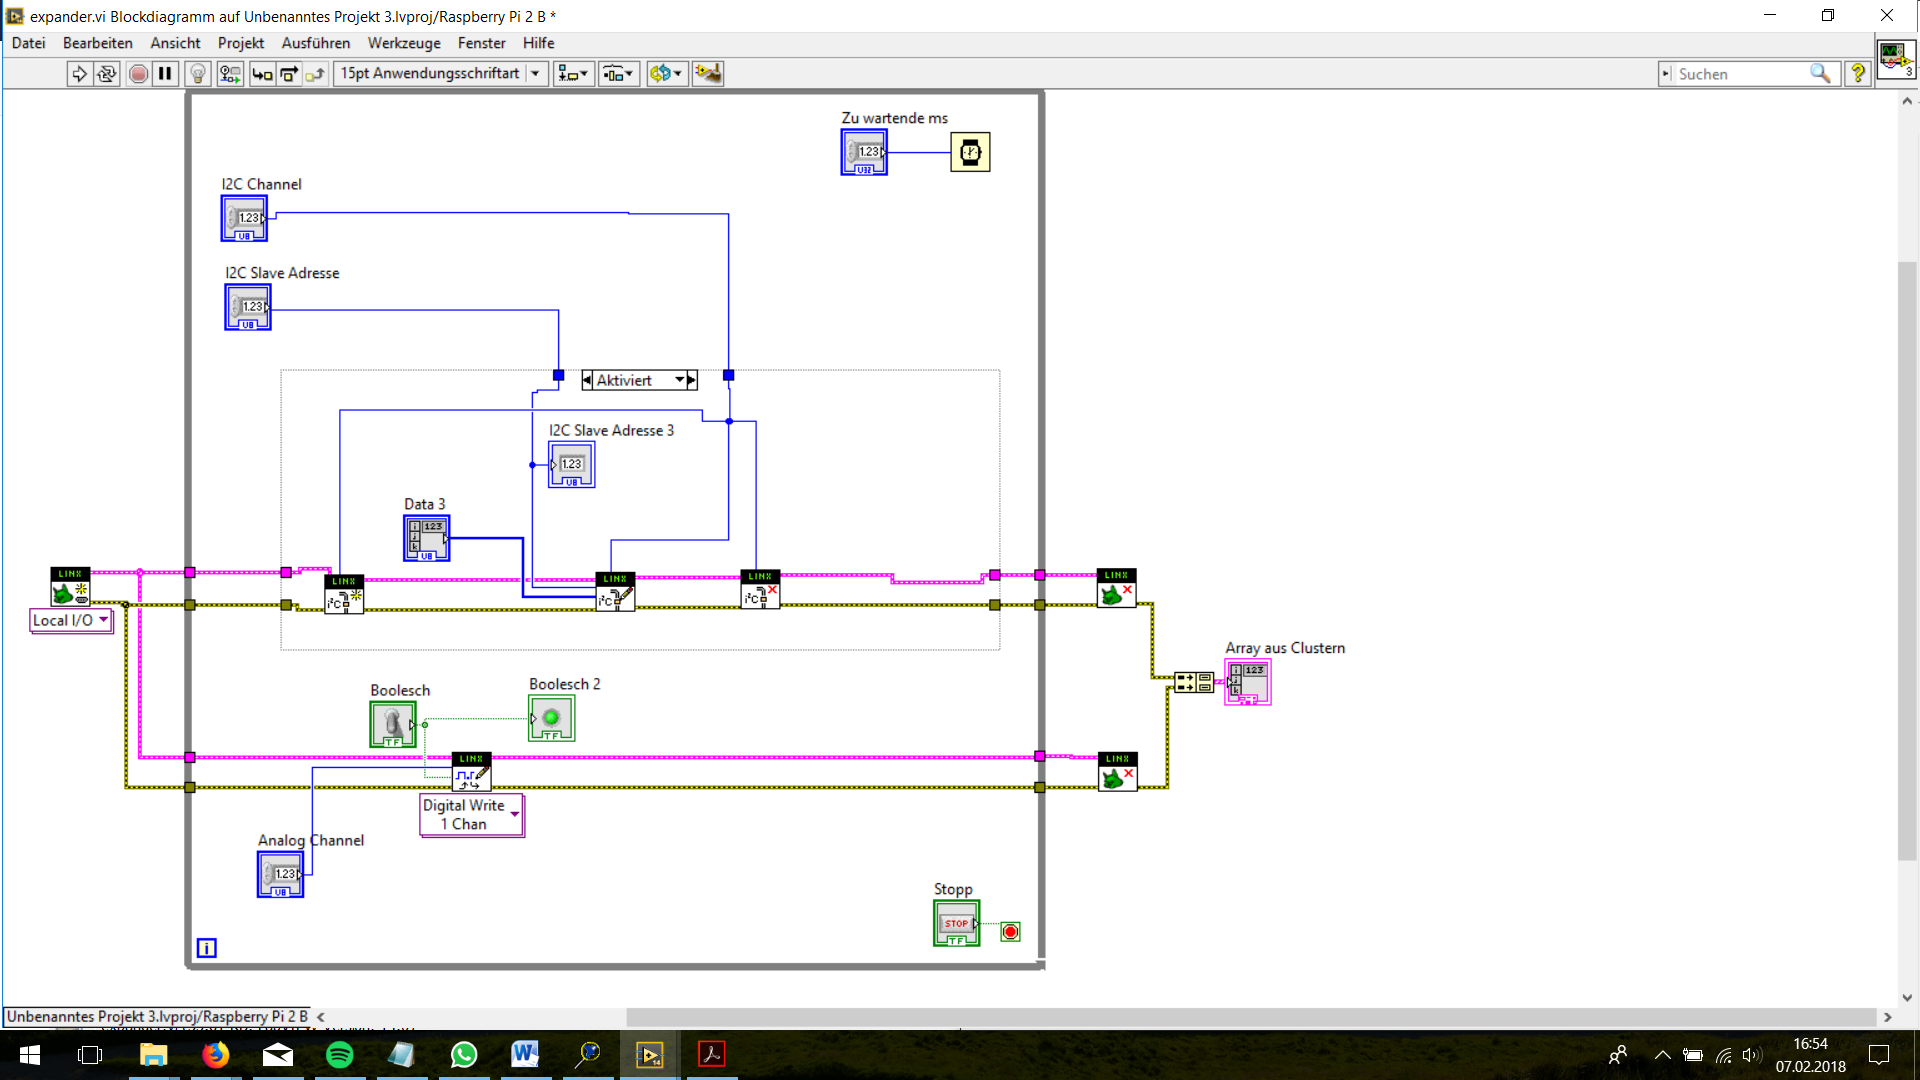Open Digital Write 1 Chan selector
Viewport: 1920px width, 1080px height.
514,814
